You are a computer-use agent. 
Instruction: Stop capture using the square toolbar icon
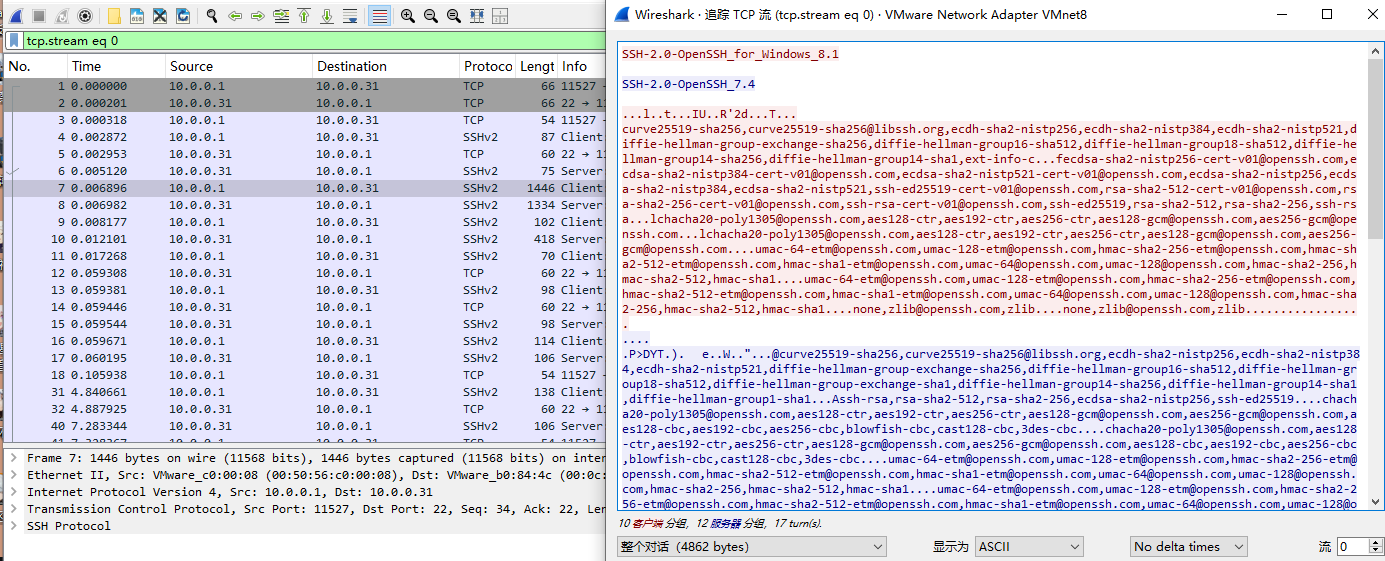coord(39,16)
